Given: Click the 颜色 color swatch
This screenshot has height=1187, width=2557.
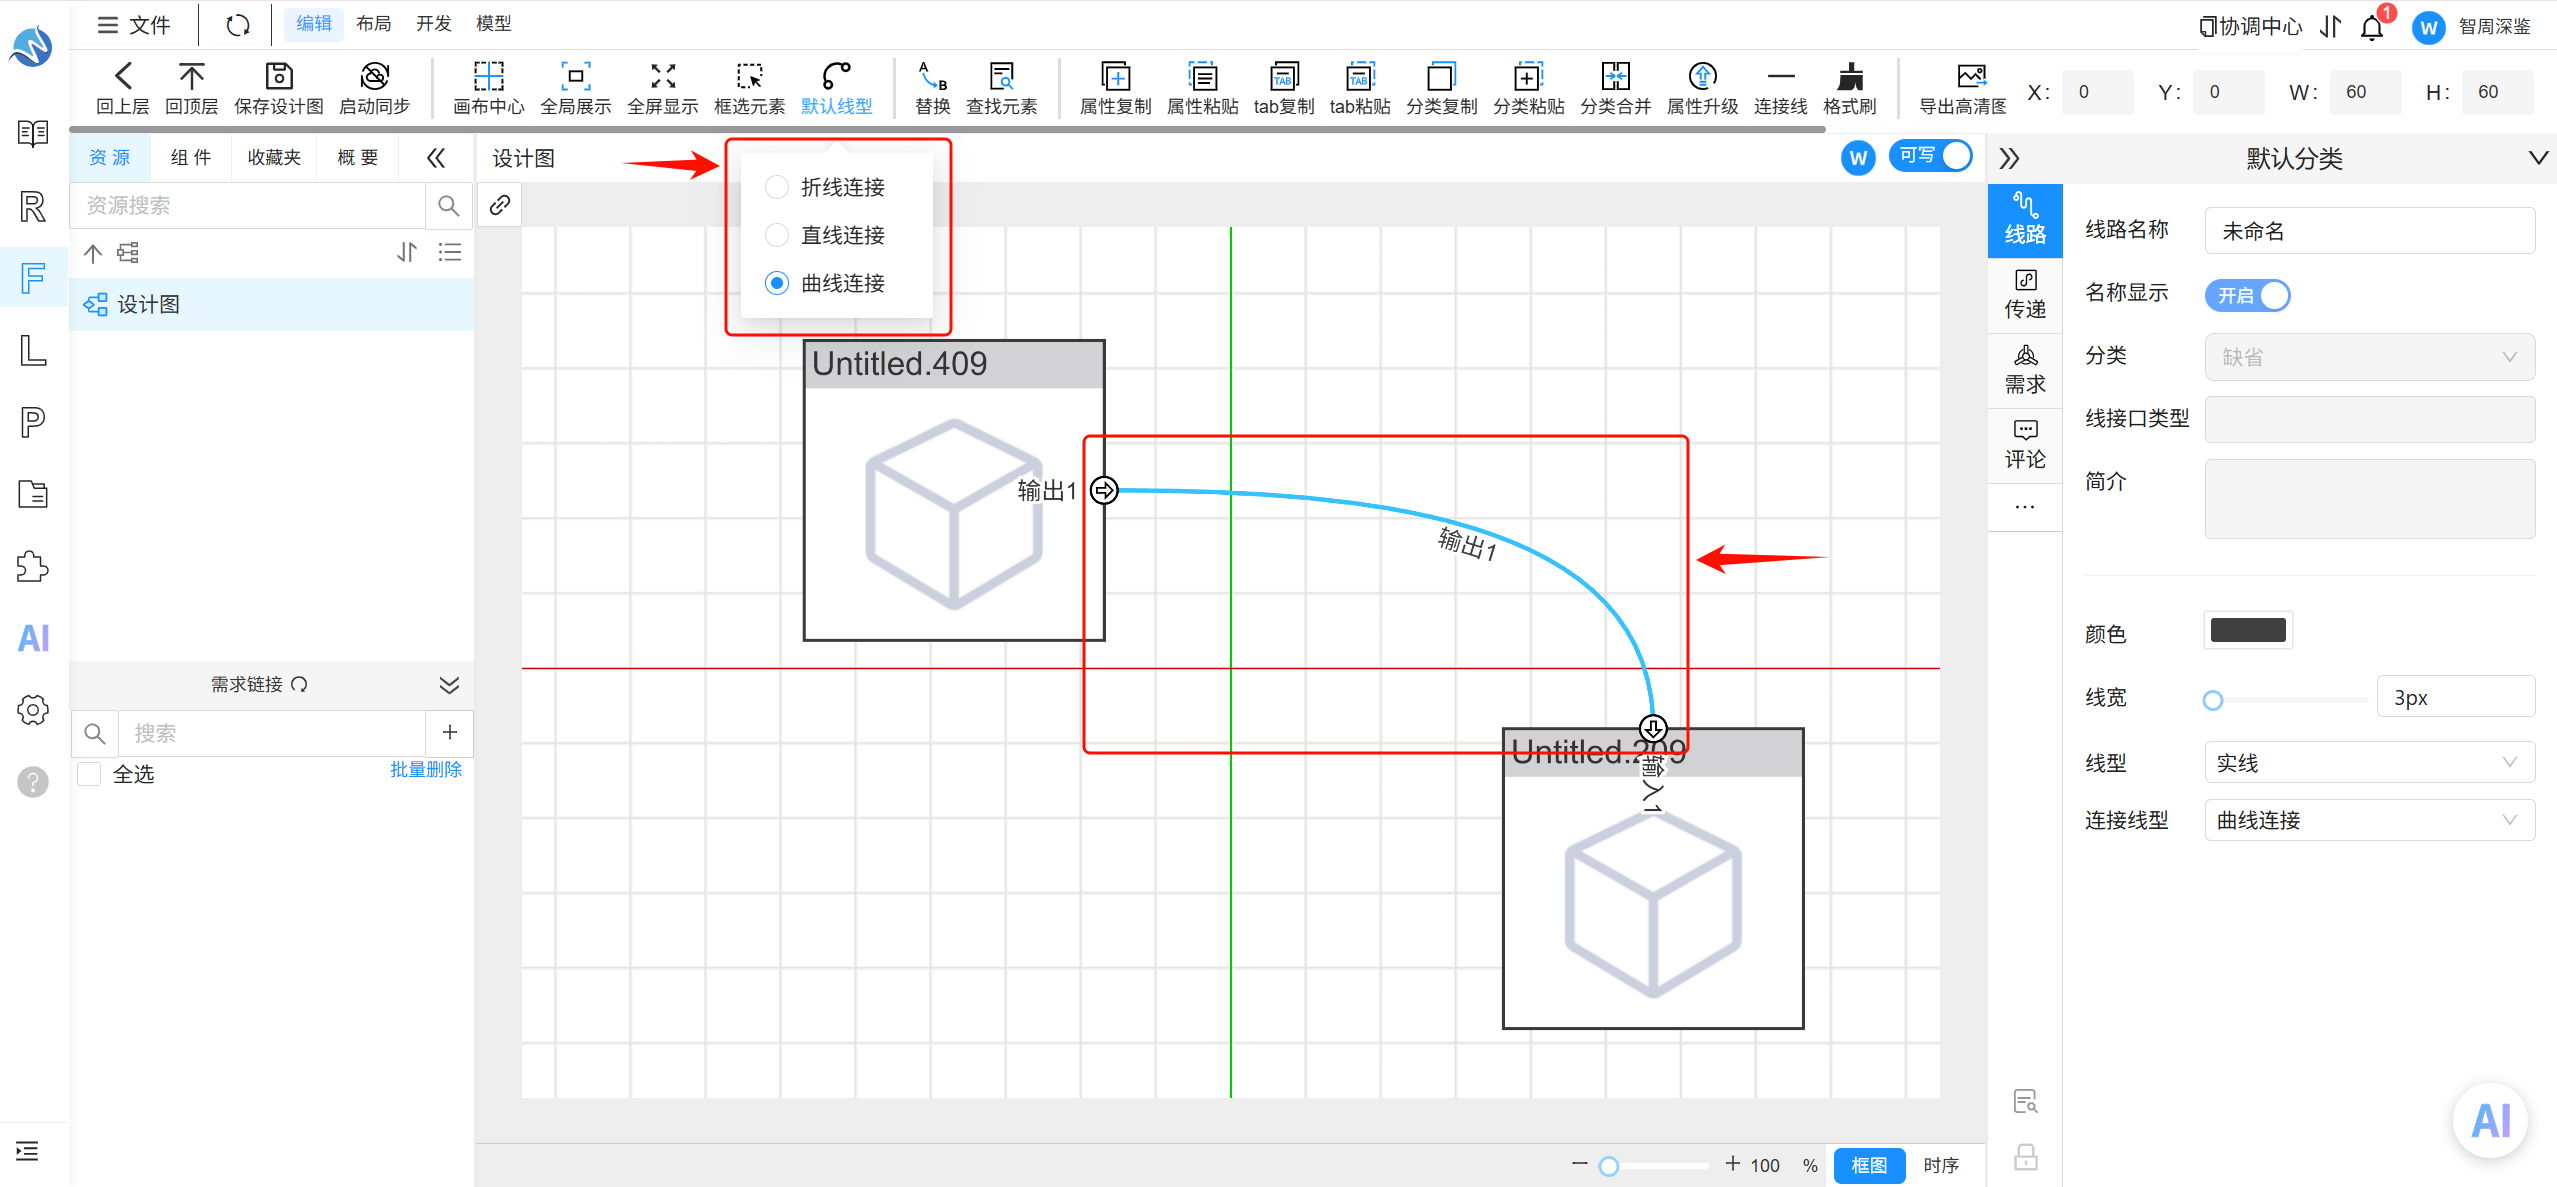Looking at the screenshot, I should (2248, 630).
